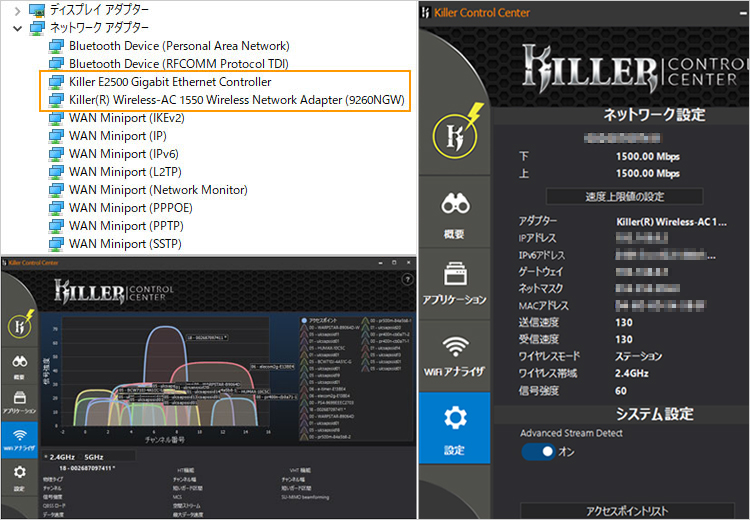Click the Killer Wireless-AC 1550 adapter icon
Viewport: 750px width, 520px height.
tap(56, 100)
